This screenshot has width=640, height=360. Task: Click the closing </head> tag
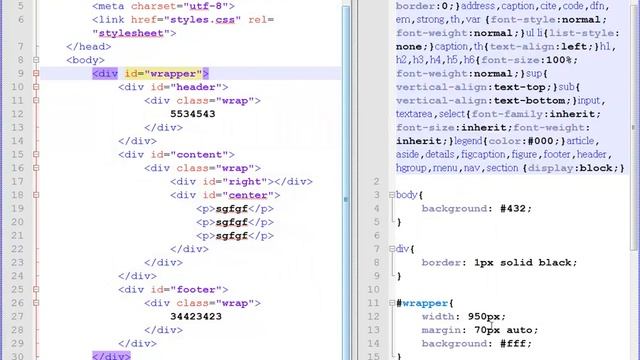coord(89,47)
